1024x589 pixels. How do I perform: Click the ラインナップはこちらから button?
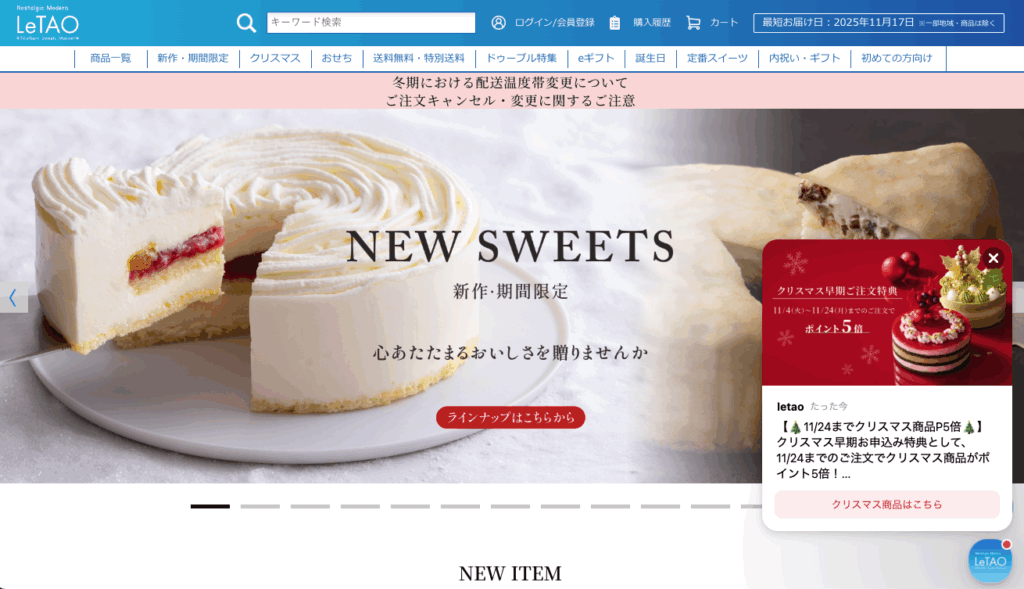(x=511, y=417)
